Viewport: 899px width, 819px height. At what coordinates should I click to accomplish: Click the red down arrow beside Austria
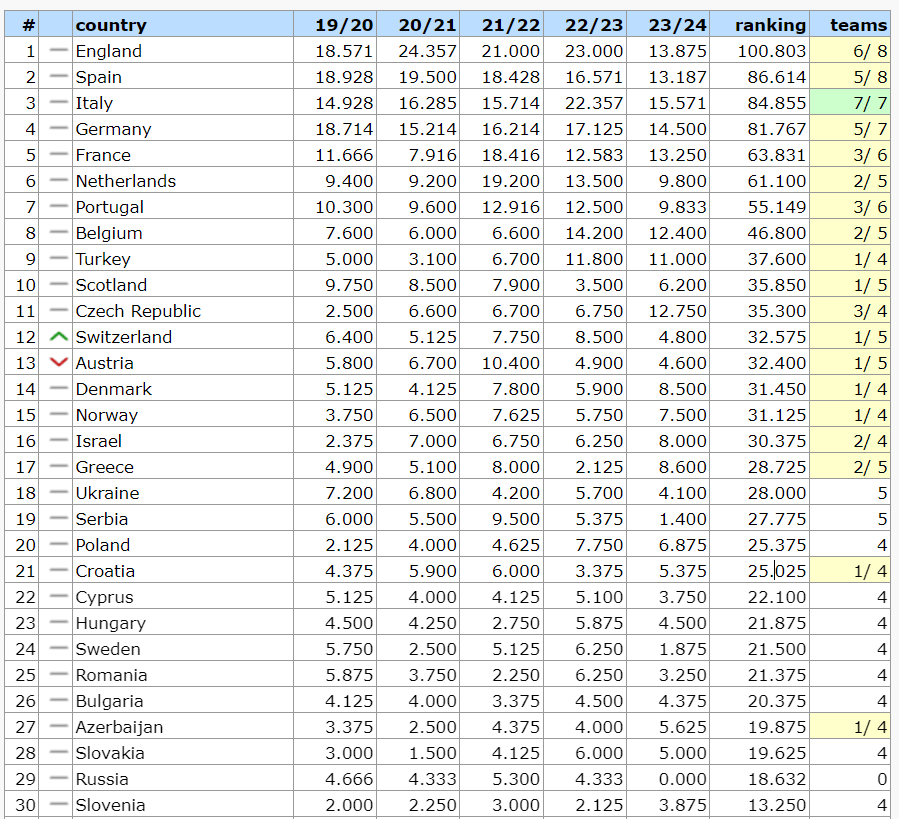(58, 363)
